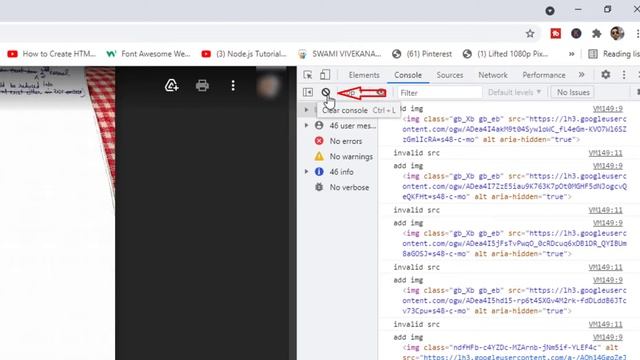640x360 pixels.
Task: Open the Reading list button
Action: pos(614,54)
